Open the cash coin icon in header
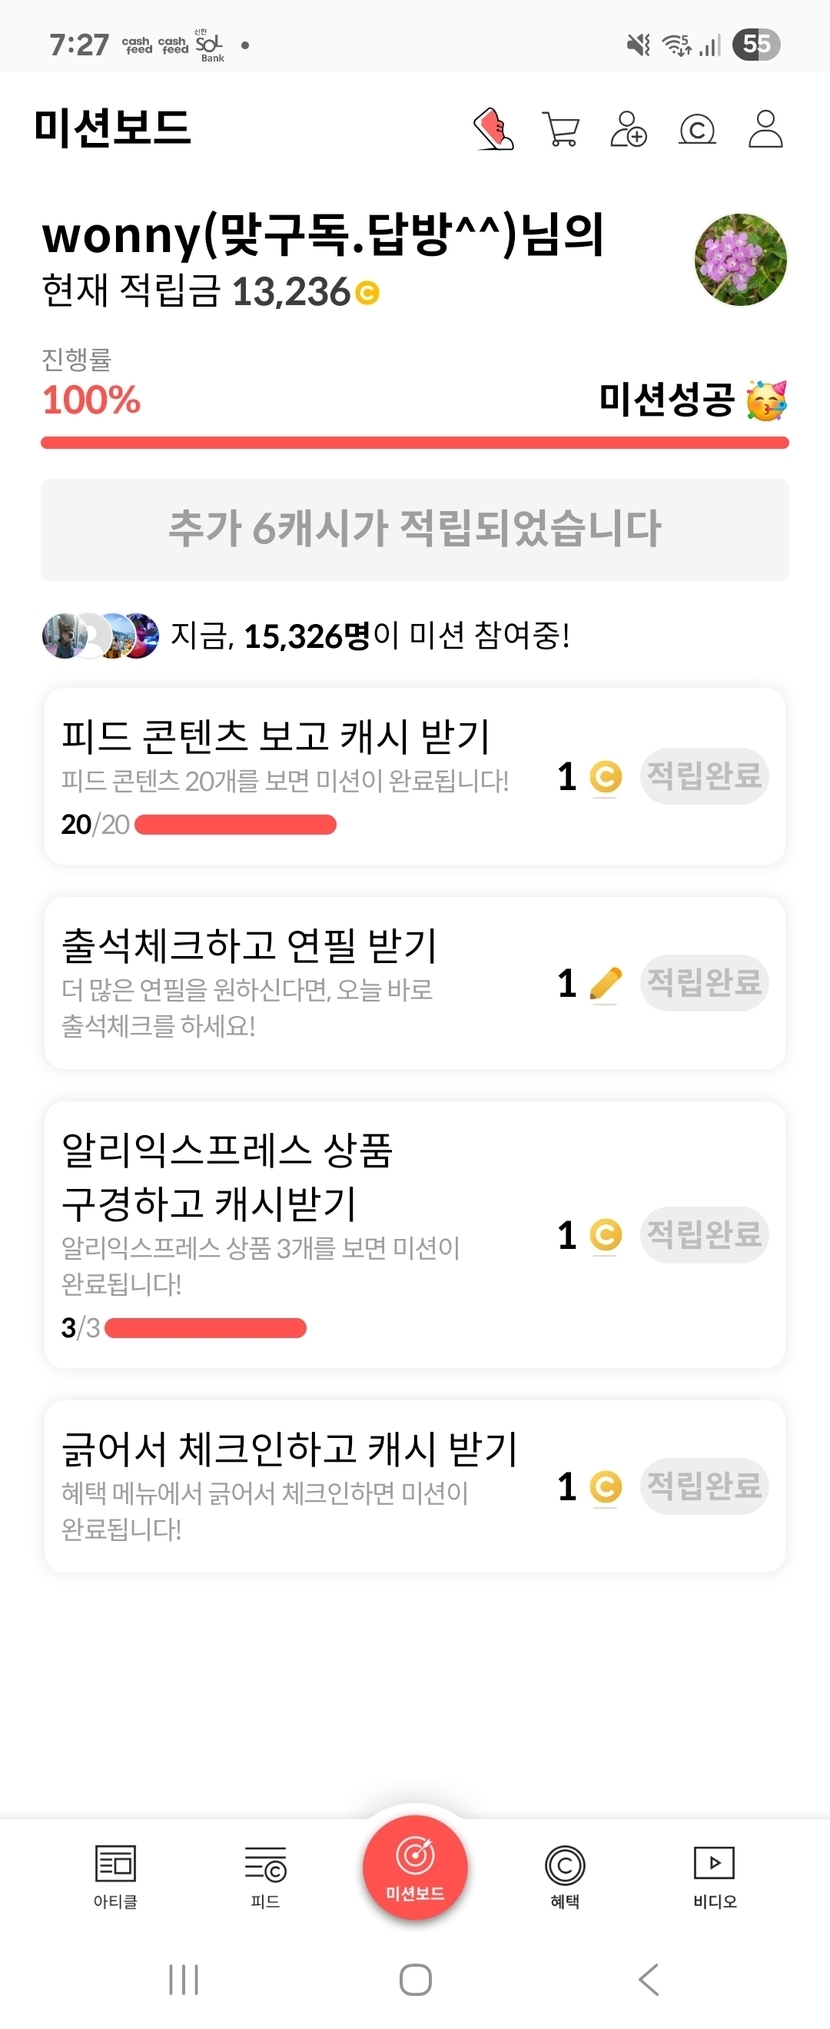830x2029 pixels. (x=697, y=130)
